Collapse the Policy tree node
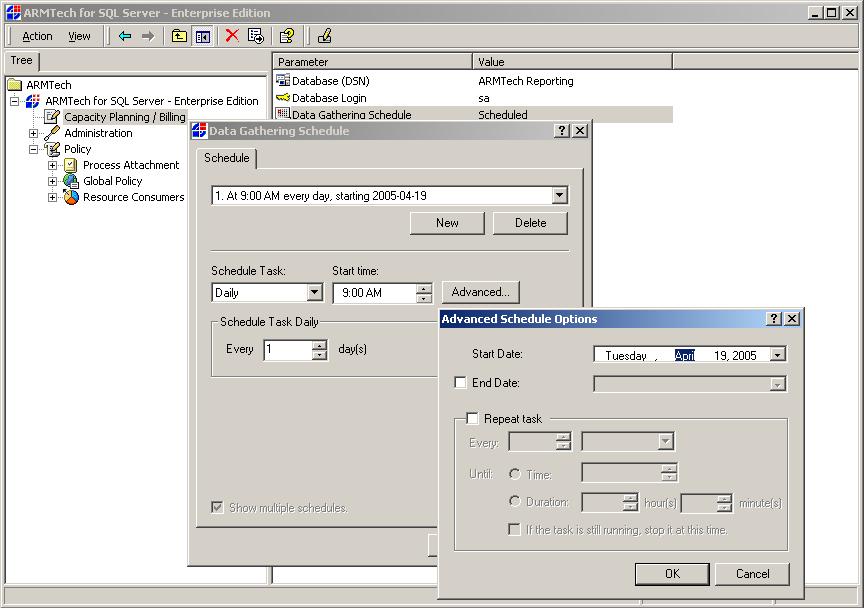The image size is (864, 610). [34, 149]
